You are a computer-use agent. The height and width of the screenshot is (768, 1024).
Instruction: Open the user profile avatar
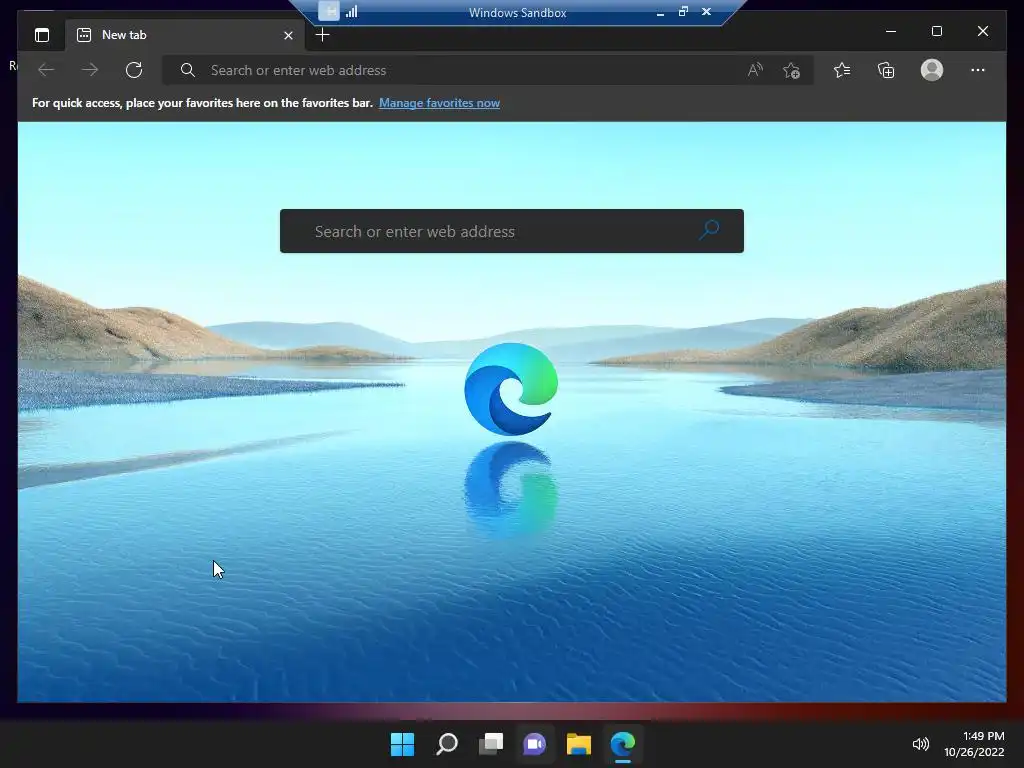pos(932,70)
